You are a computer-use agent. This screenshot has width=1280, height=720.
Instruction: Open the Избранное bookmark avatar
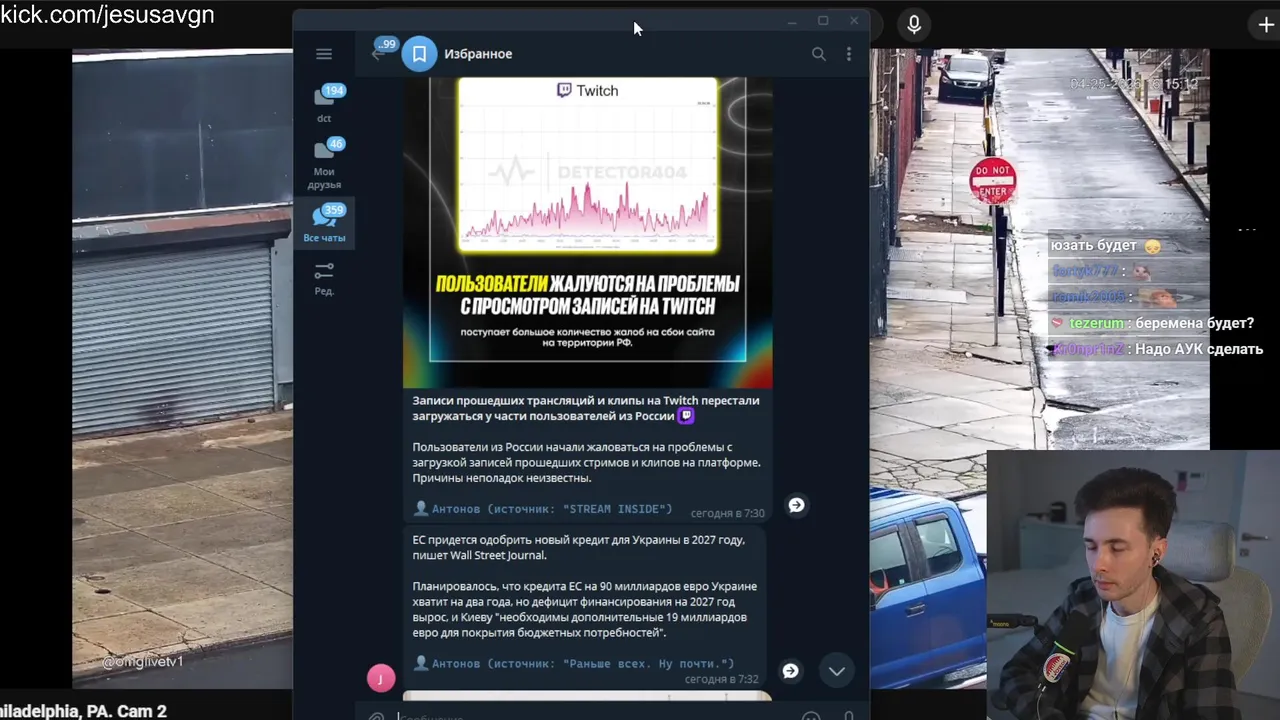click(419, 54)
